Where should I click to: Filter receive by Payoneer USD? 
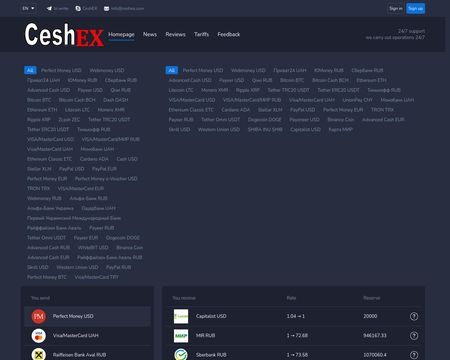304,120
